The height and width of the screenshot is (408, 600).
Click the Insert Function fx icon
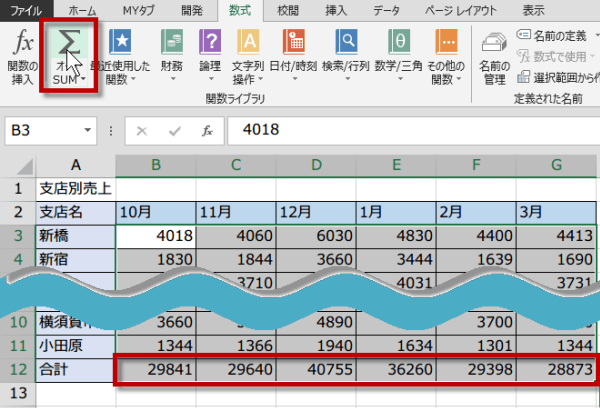(19, 43)
